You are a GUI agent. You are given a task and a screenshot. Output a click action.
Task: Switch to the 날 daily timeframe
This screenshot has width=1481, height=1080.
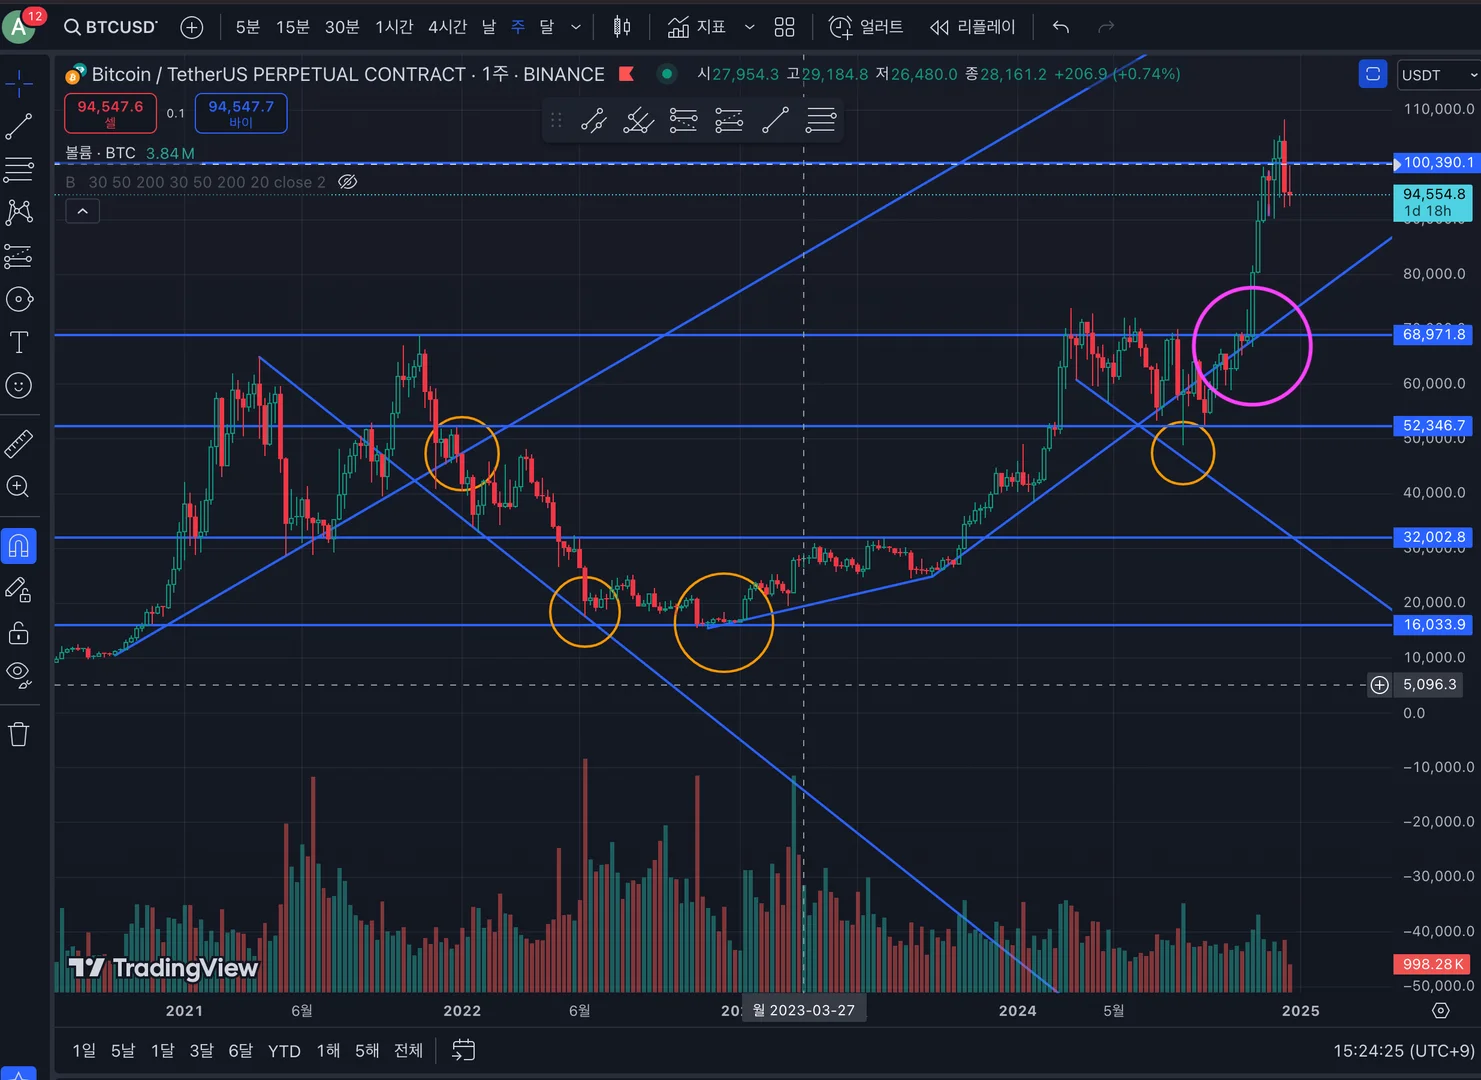point(489,27)
